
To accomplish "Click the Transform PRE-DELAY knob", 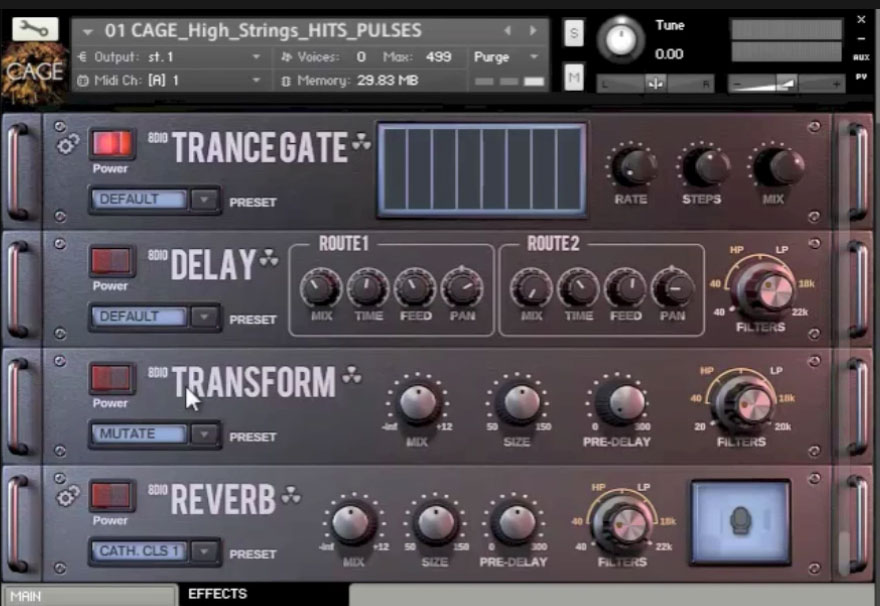I will coord(619,403).
